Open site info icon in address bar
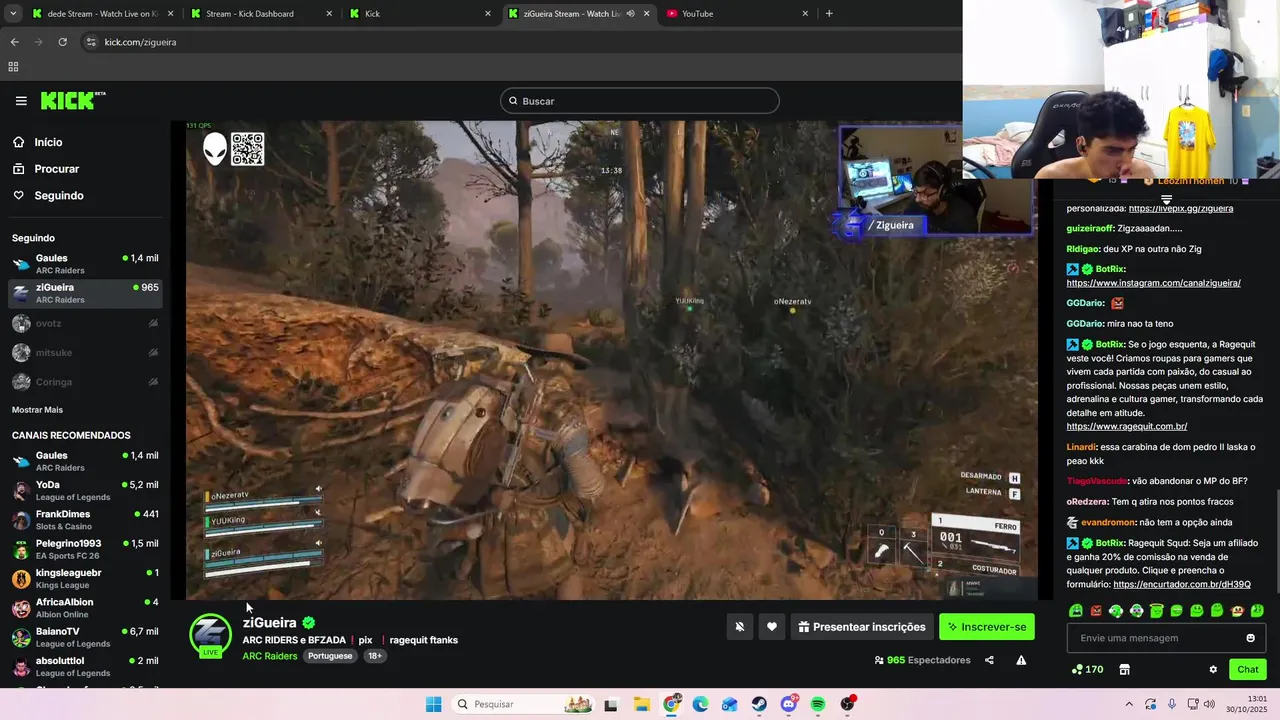Screen dimensions: 1280x720 tap(91, 42)
